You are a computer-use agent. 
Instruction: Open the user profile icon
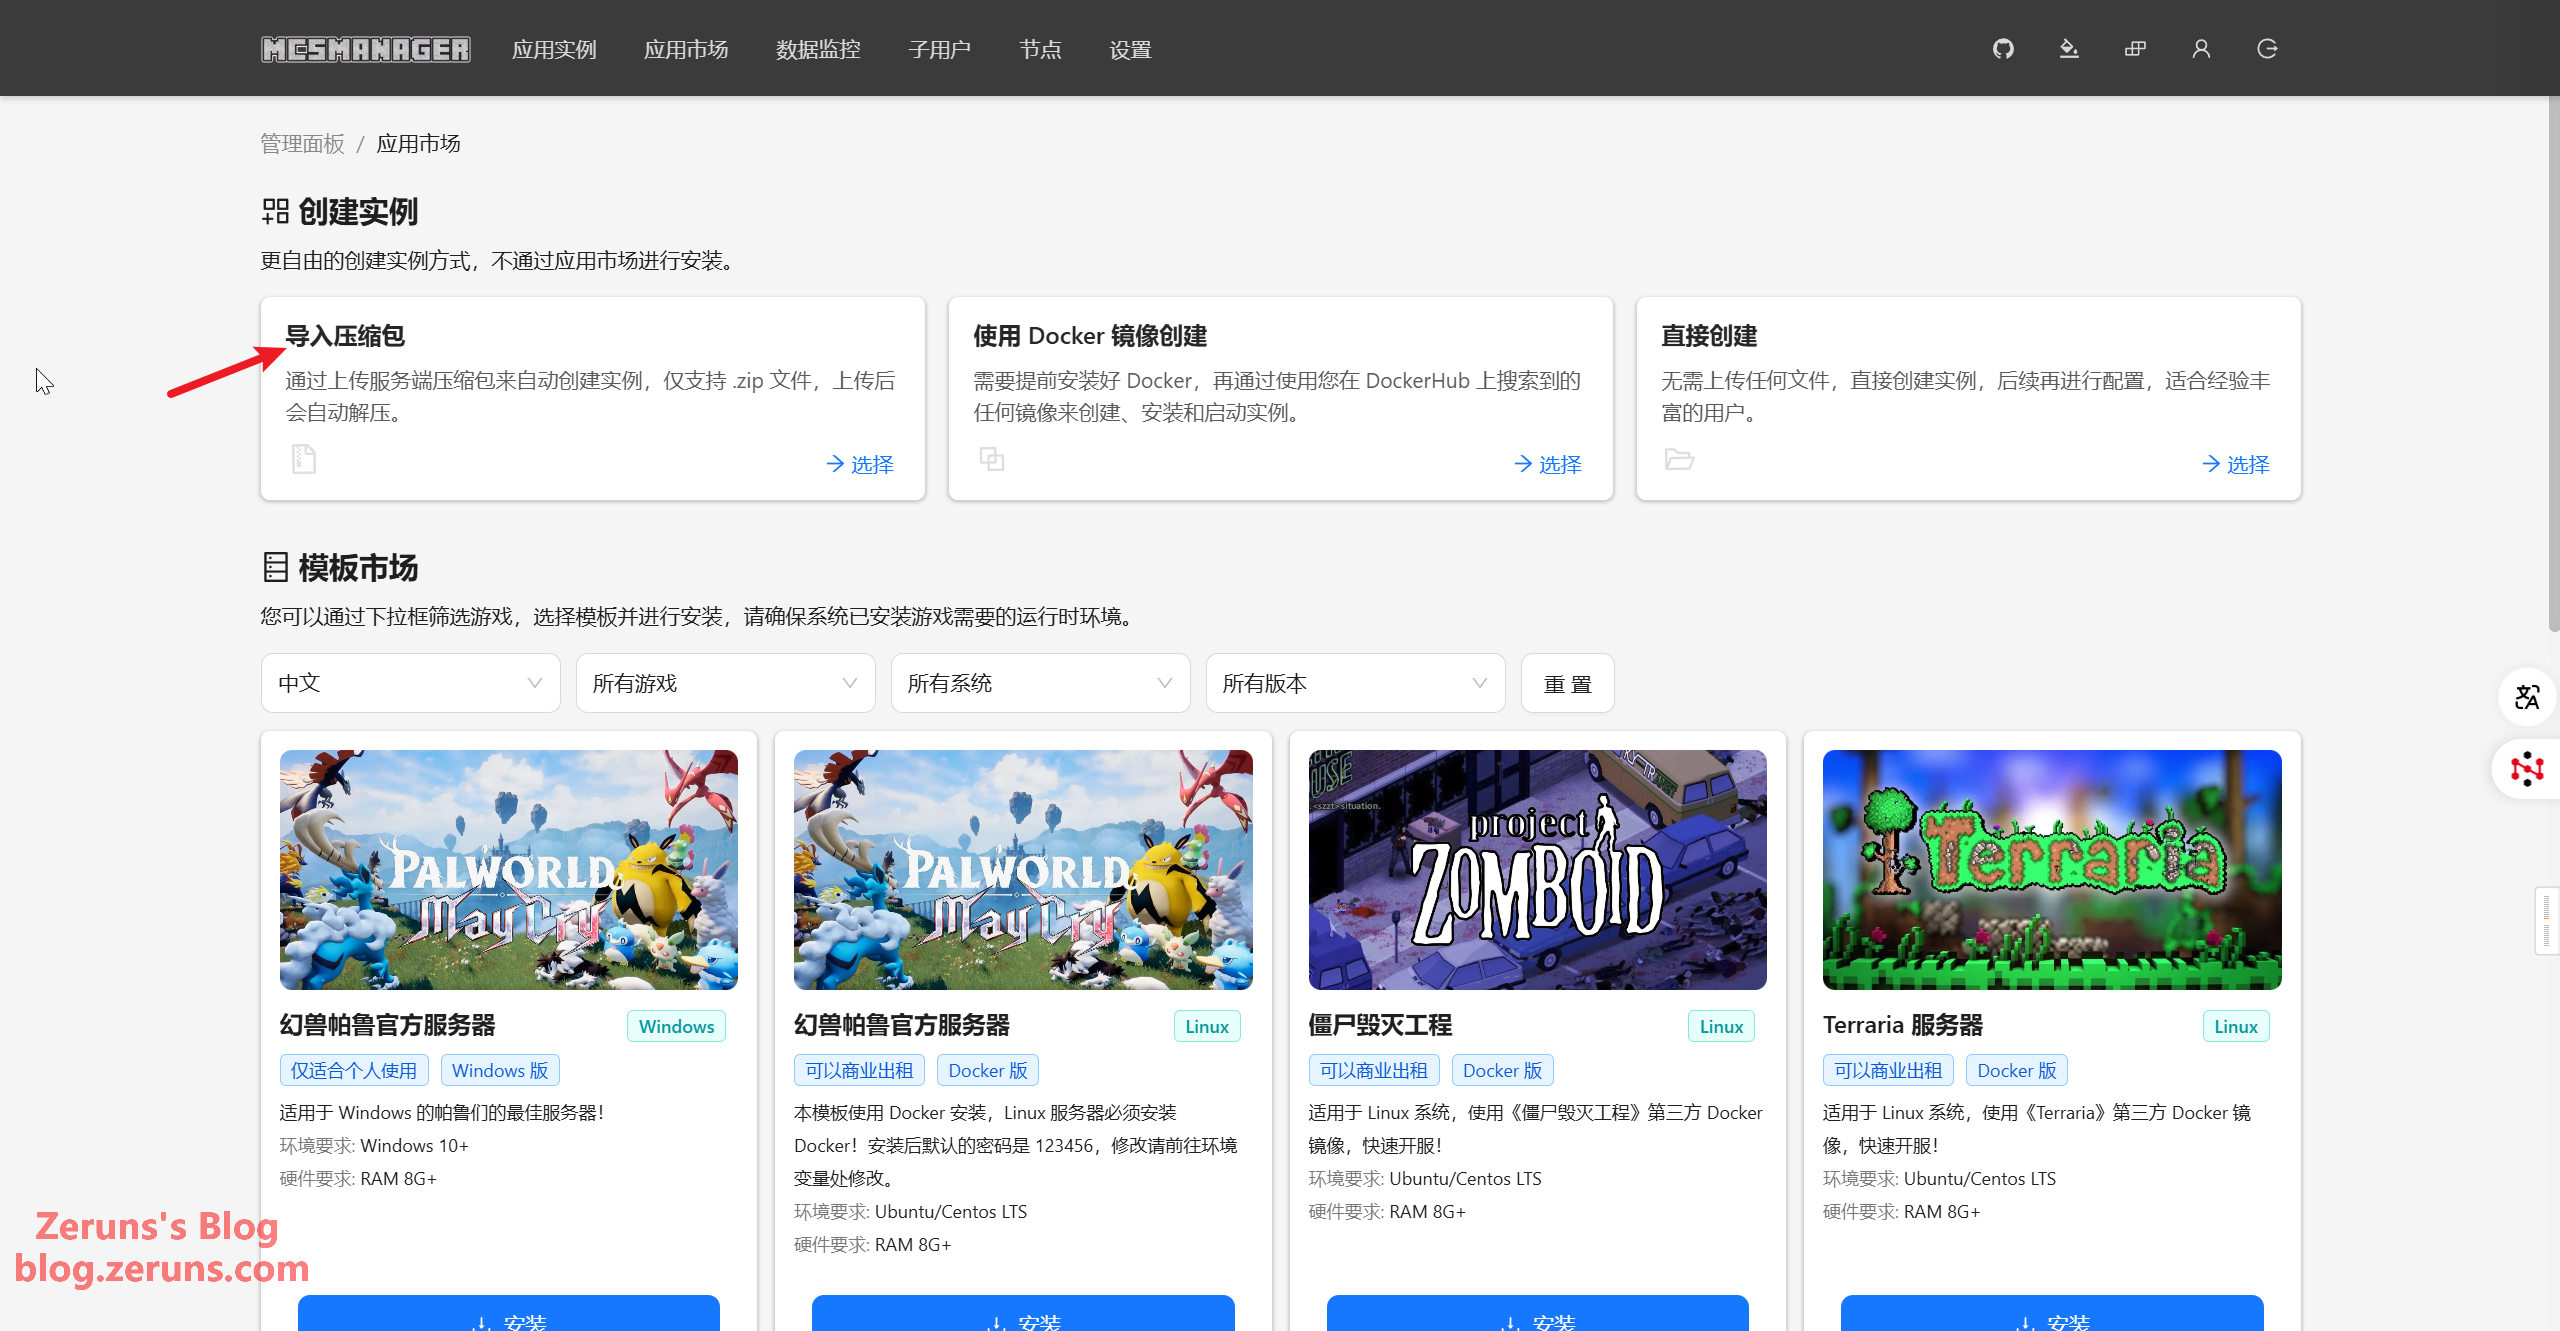[x=2201, y=49]
